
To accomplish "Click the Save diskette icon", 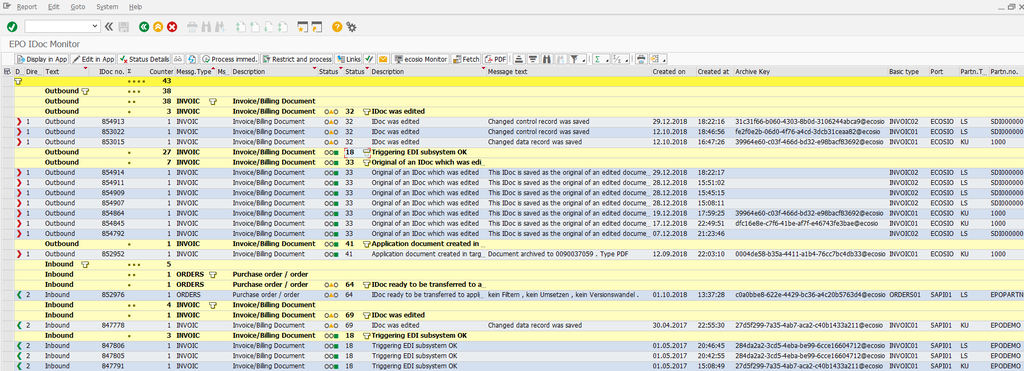I will [123, 27].
